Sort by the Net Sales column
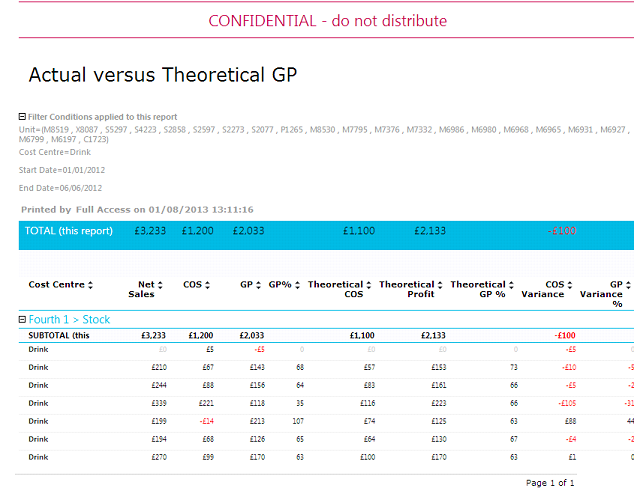The width and height of the screenshot is (634, 500). (160, 285)
